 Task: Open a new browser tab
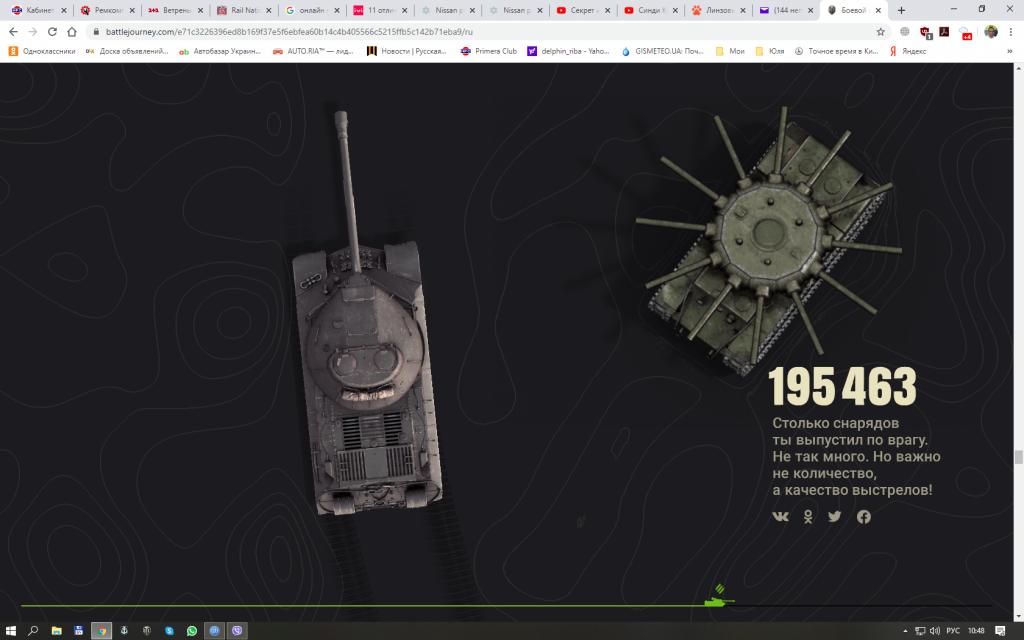901,10
